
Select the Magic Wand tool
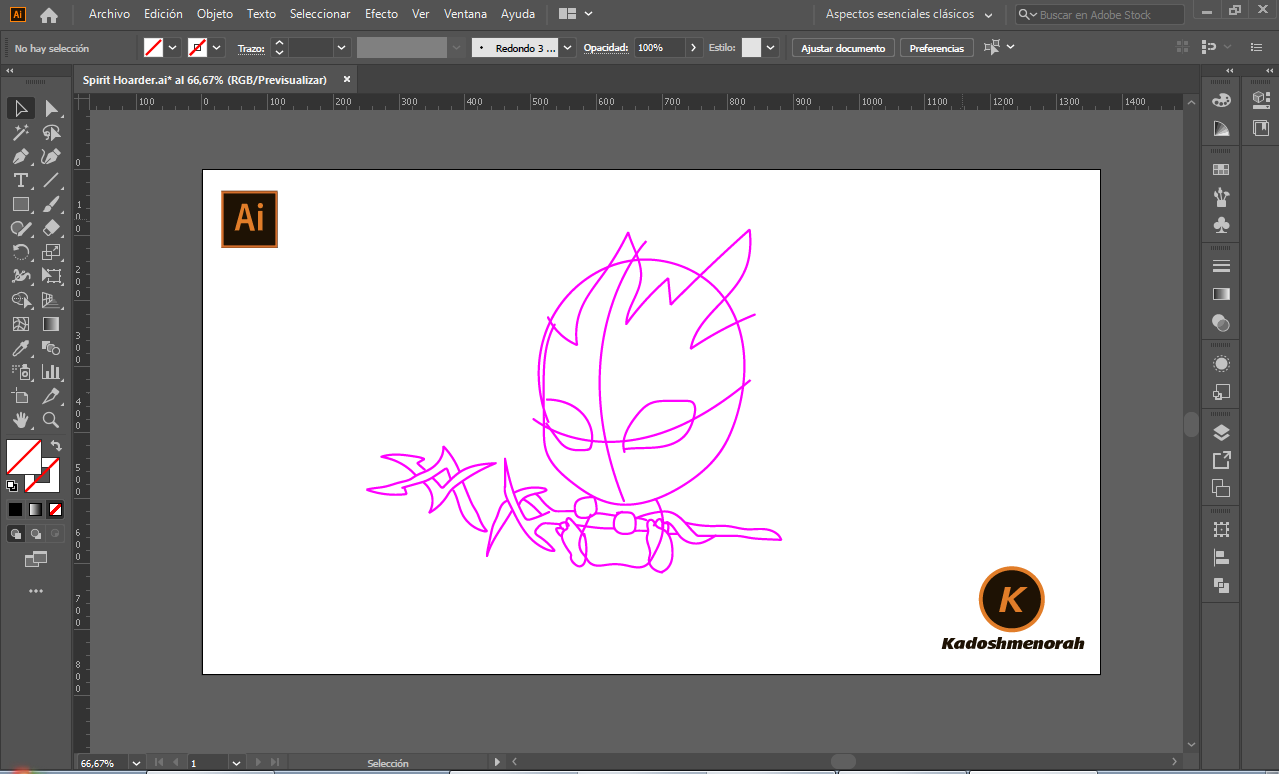point(21,132)
